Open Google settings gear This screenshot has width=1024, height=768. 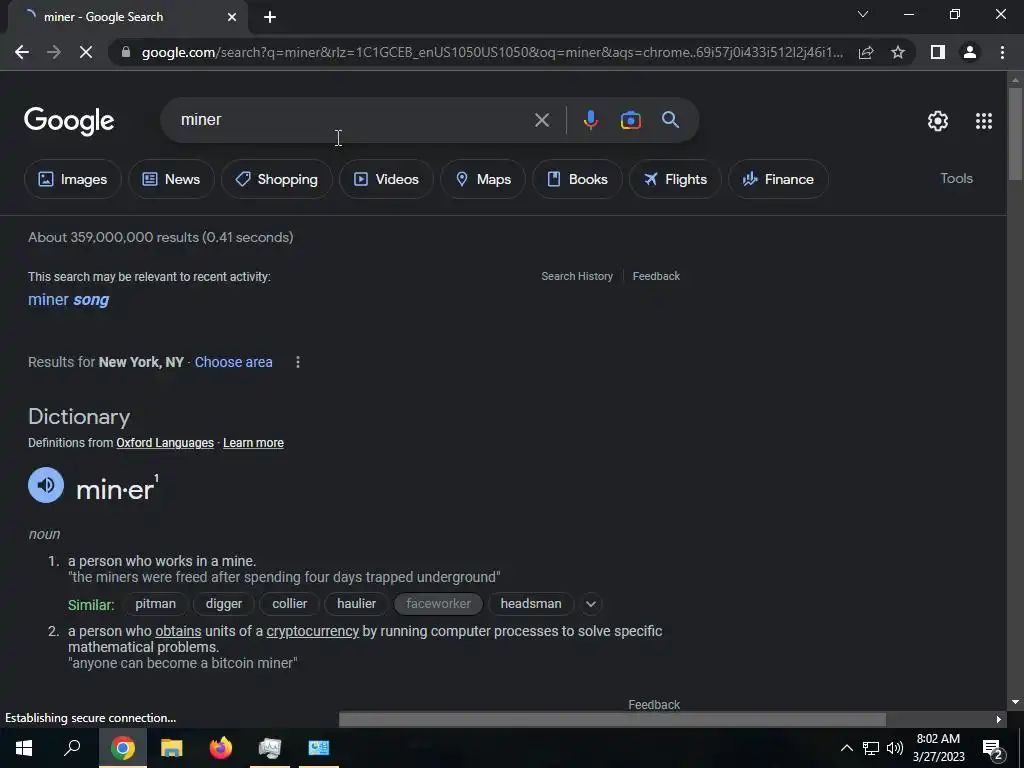click(x=938, y=121)
